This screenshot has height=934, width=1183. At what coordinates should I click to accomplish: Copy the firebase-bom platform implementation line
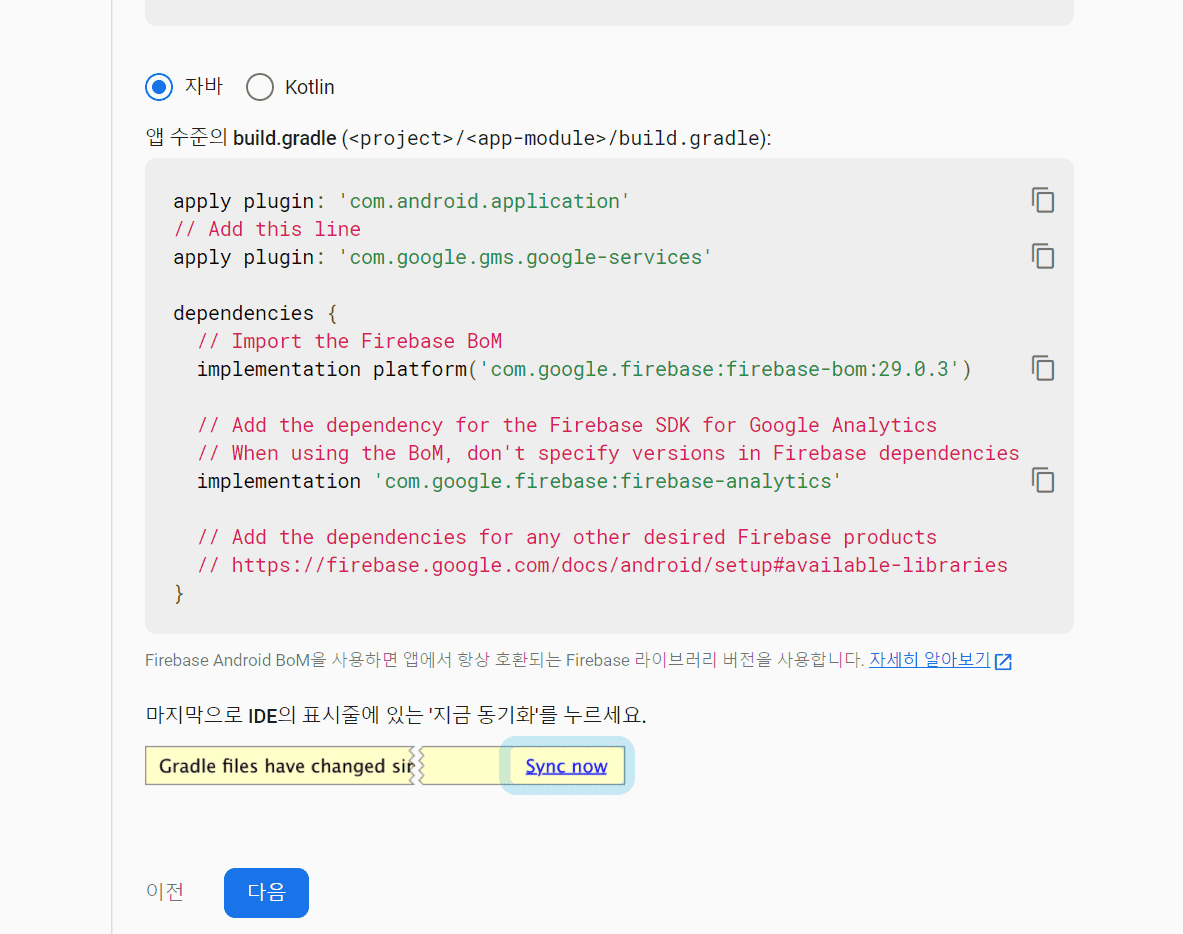pyautogui.click(x=1043, y=368)
